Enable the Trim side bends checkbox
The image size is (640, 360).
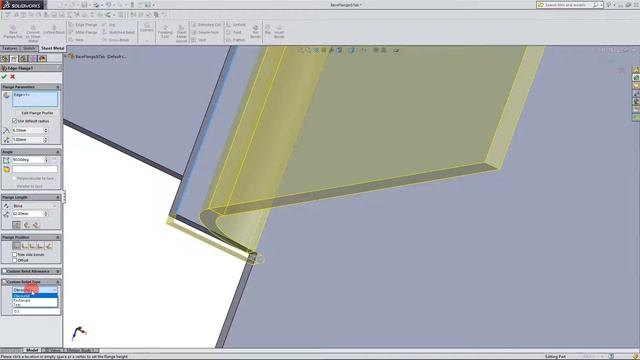click(15, 254)
